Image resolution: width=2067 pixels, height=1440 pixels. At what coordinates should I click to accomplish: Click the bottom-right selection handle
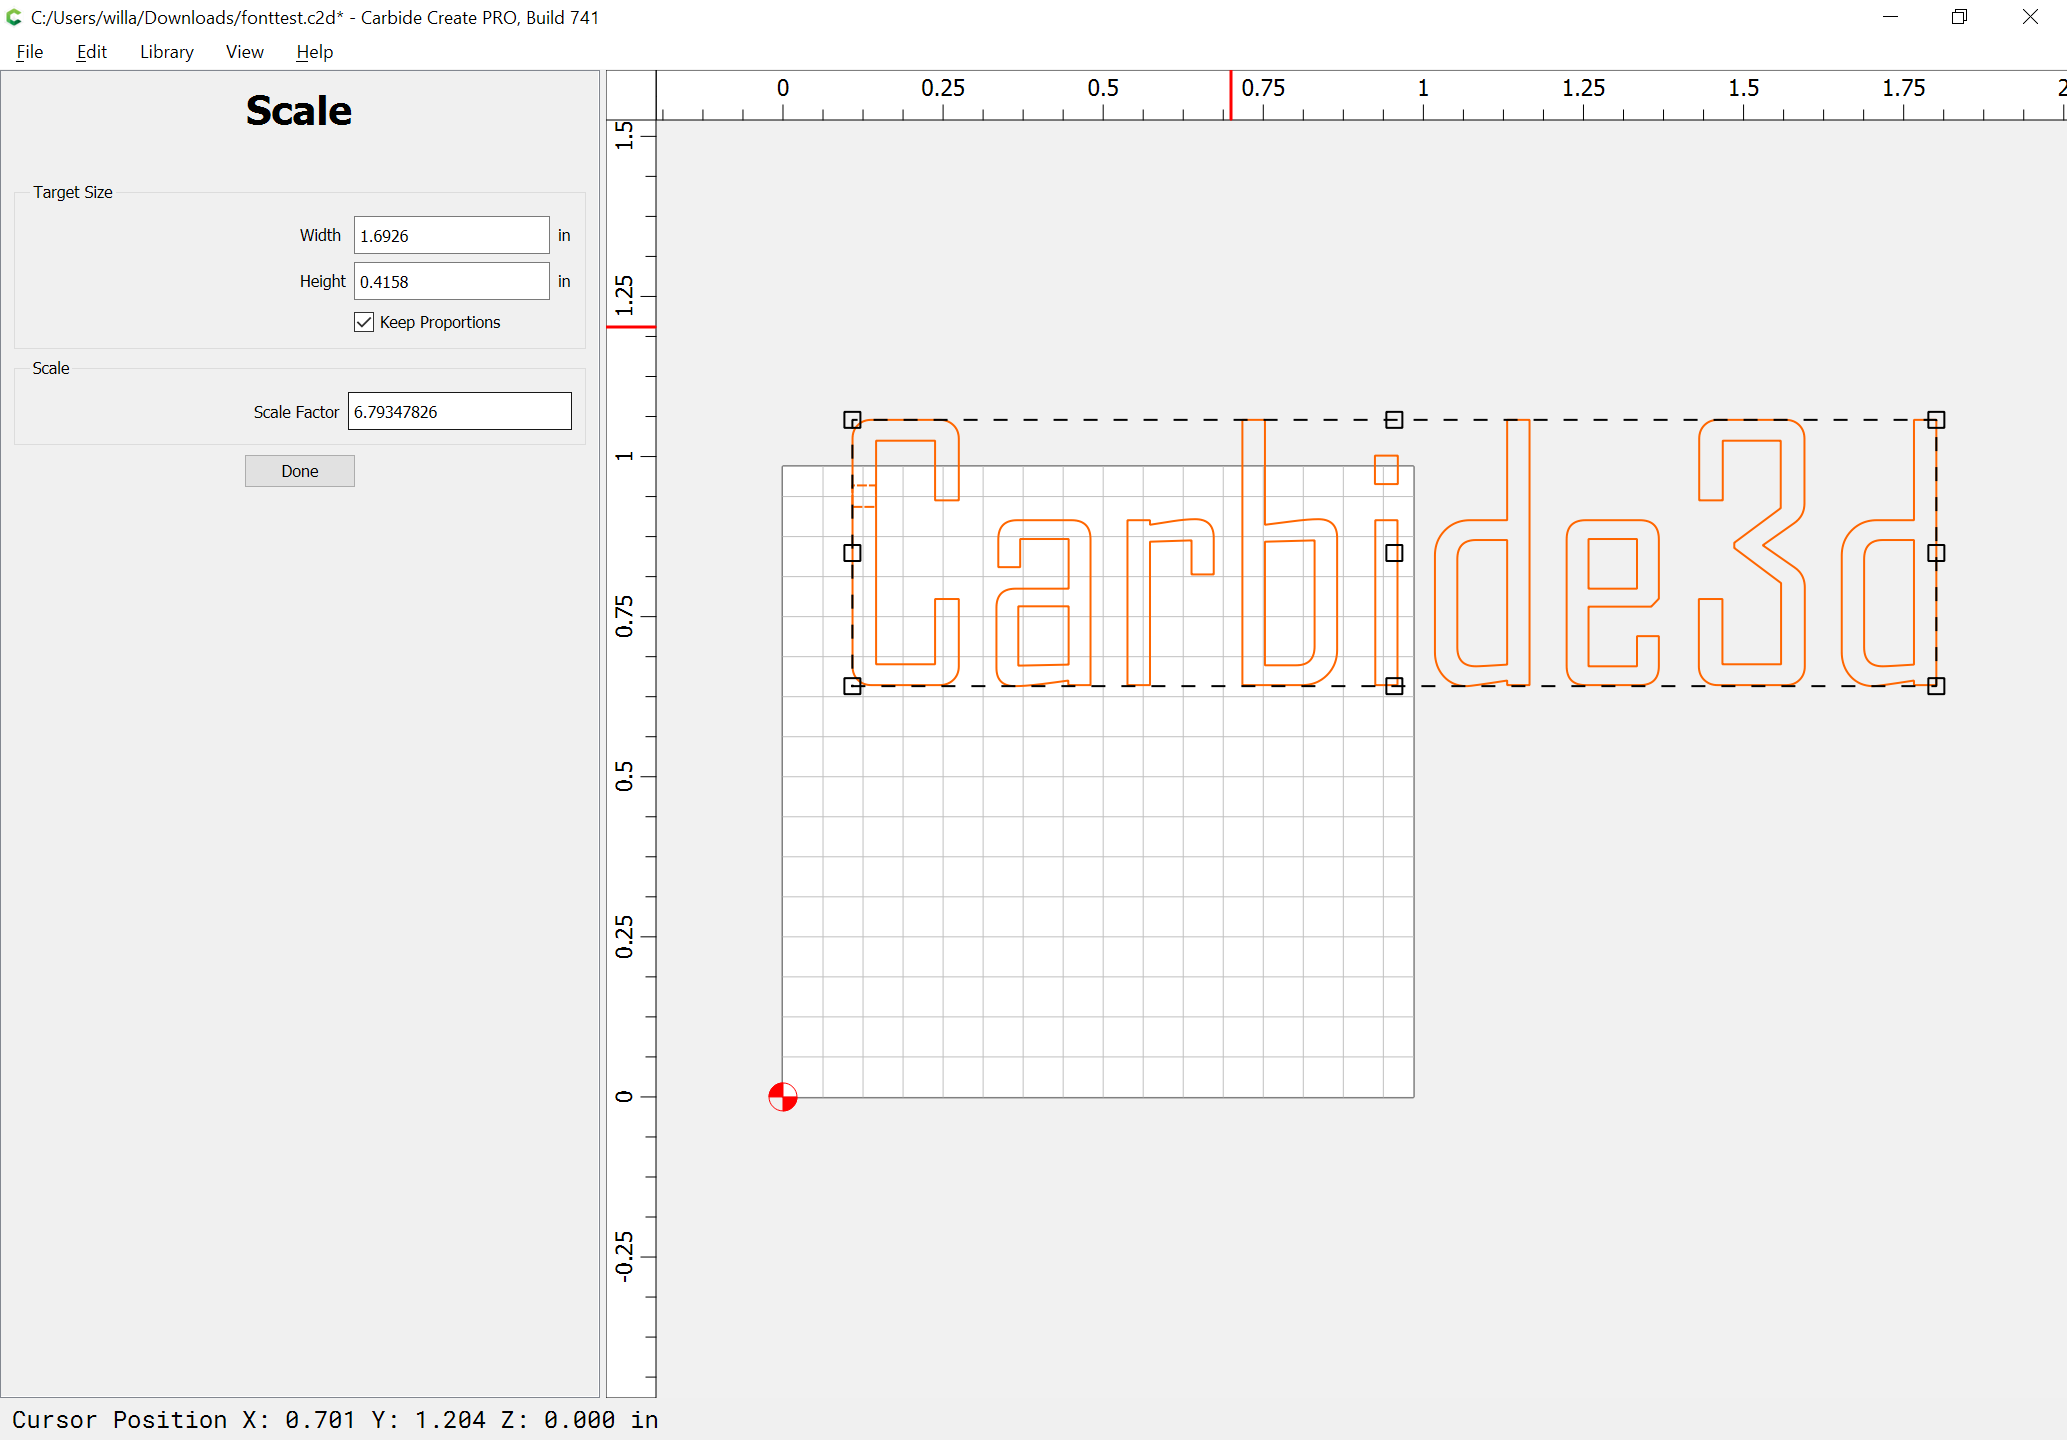[x=1936, y=686]
